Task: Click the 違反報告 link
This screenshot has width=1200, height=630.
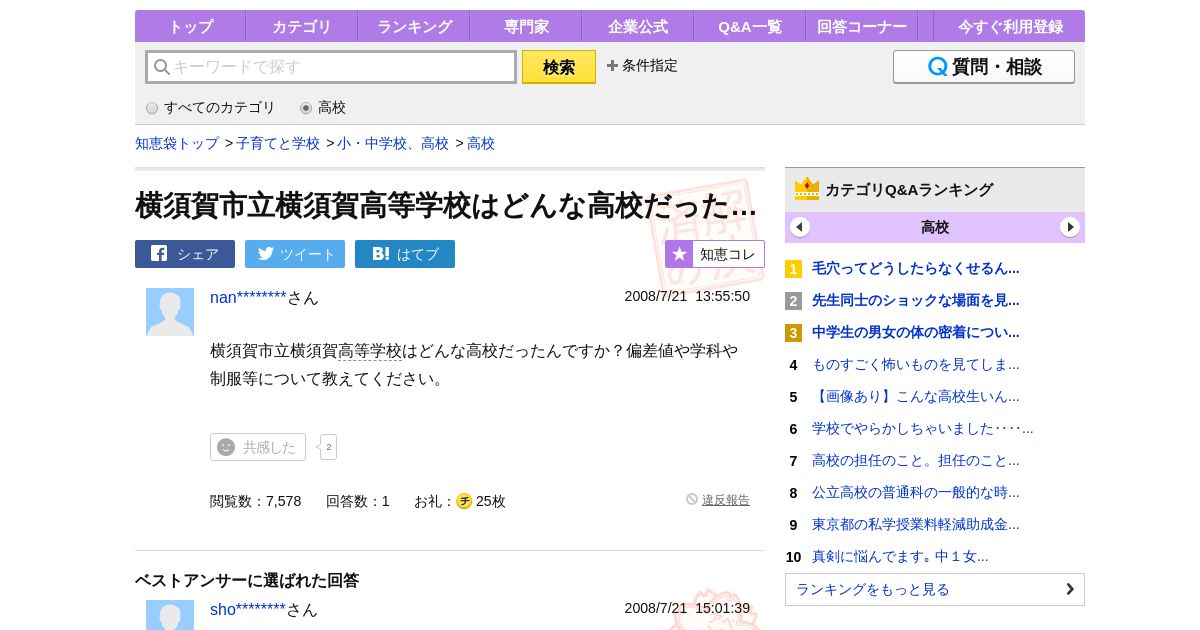Action: pyautogui.click(x=726, y=500)
